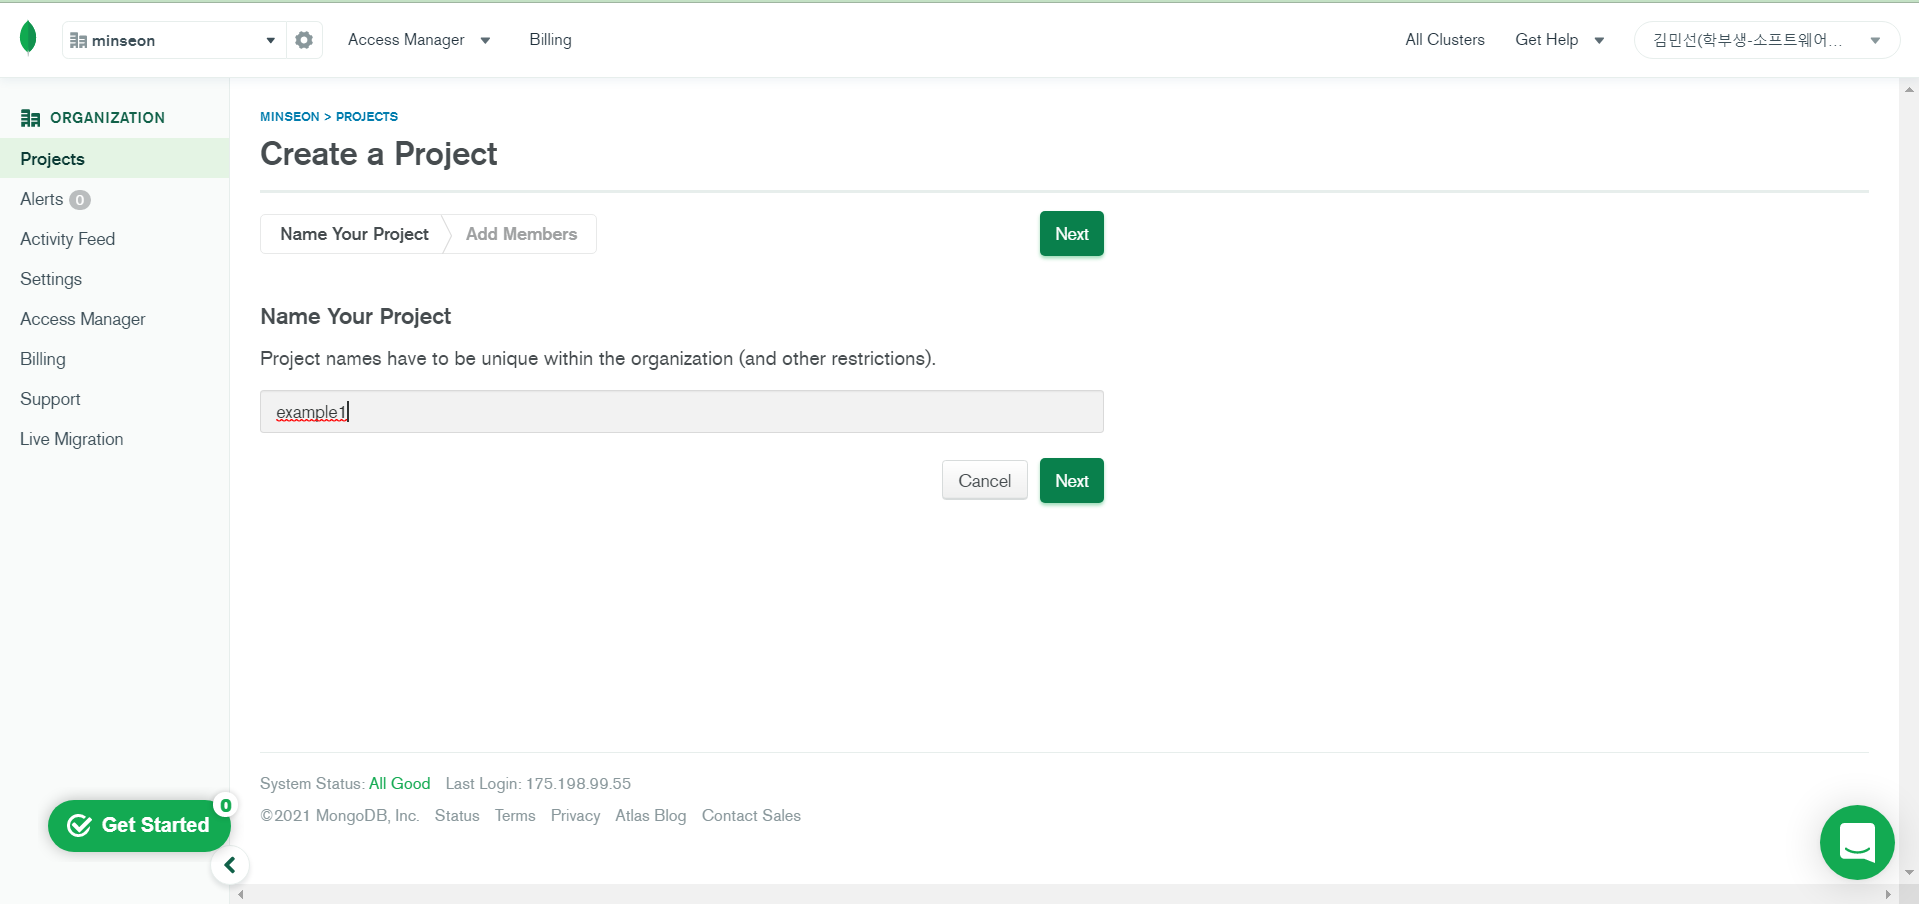The height and width of the screenshot is (904, 1919).
Task: Open organization settings gear icon
Action: 304,40
